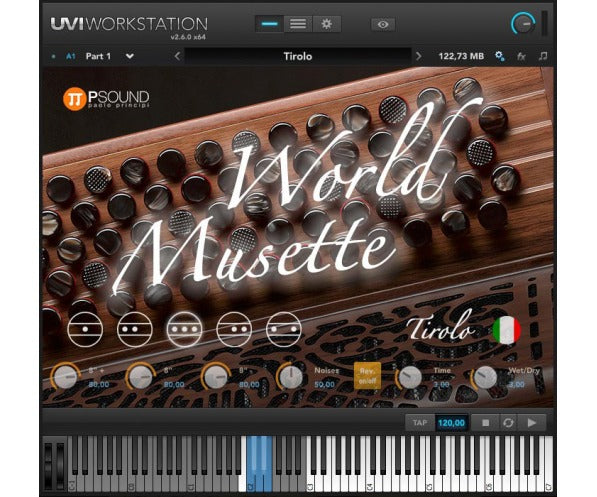
Task: Start playback with the play button
Action: tap(532, 423)
